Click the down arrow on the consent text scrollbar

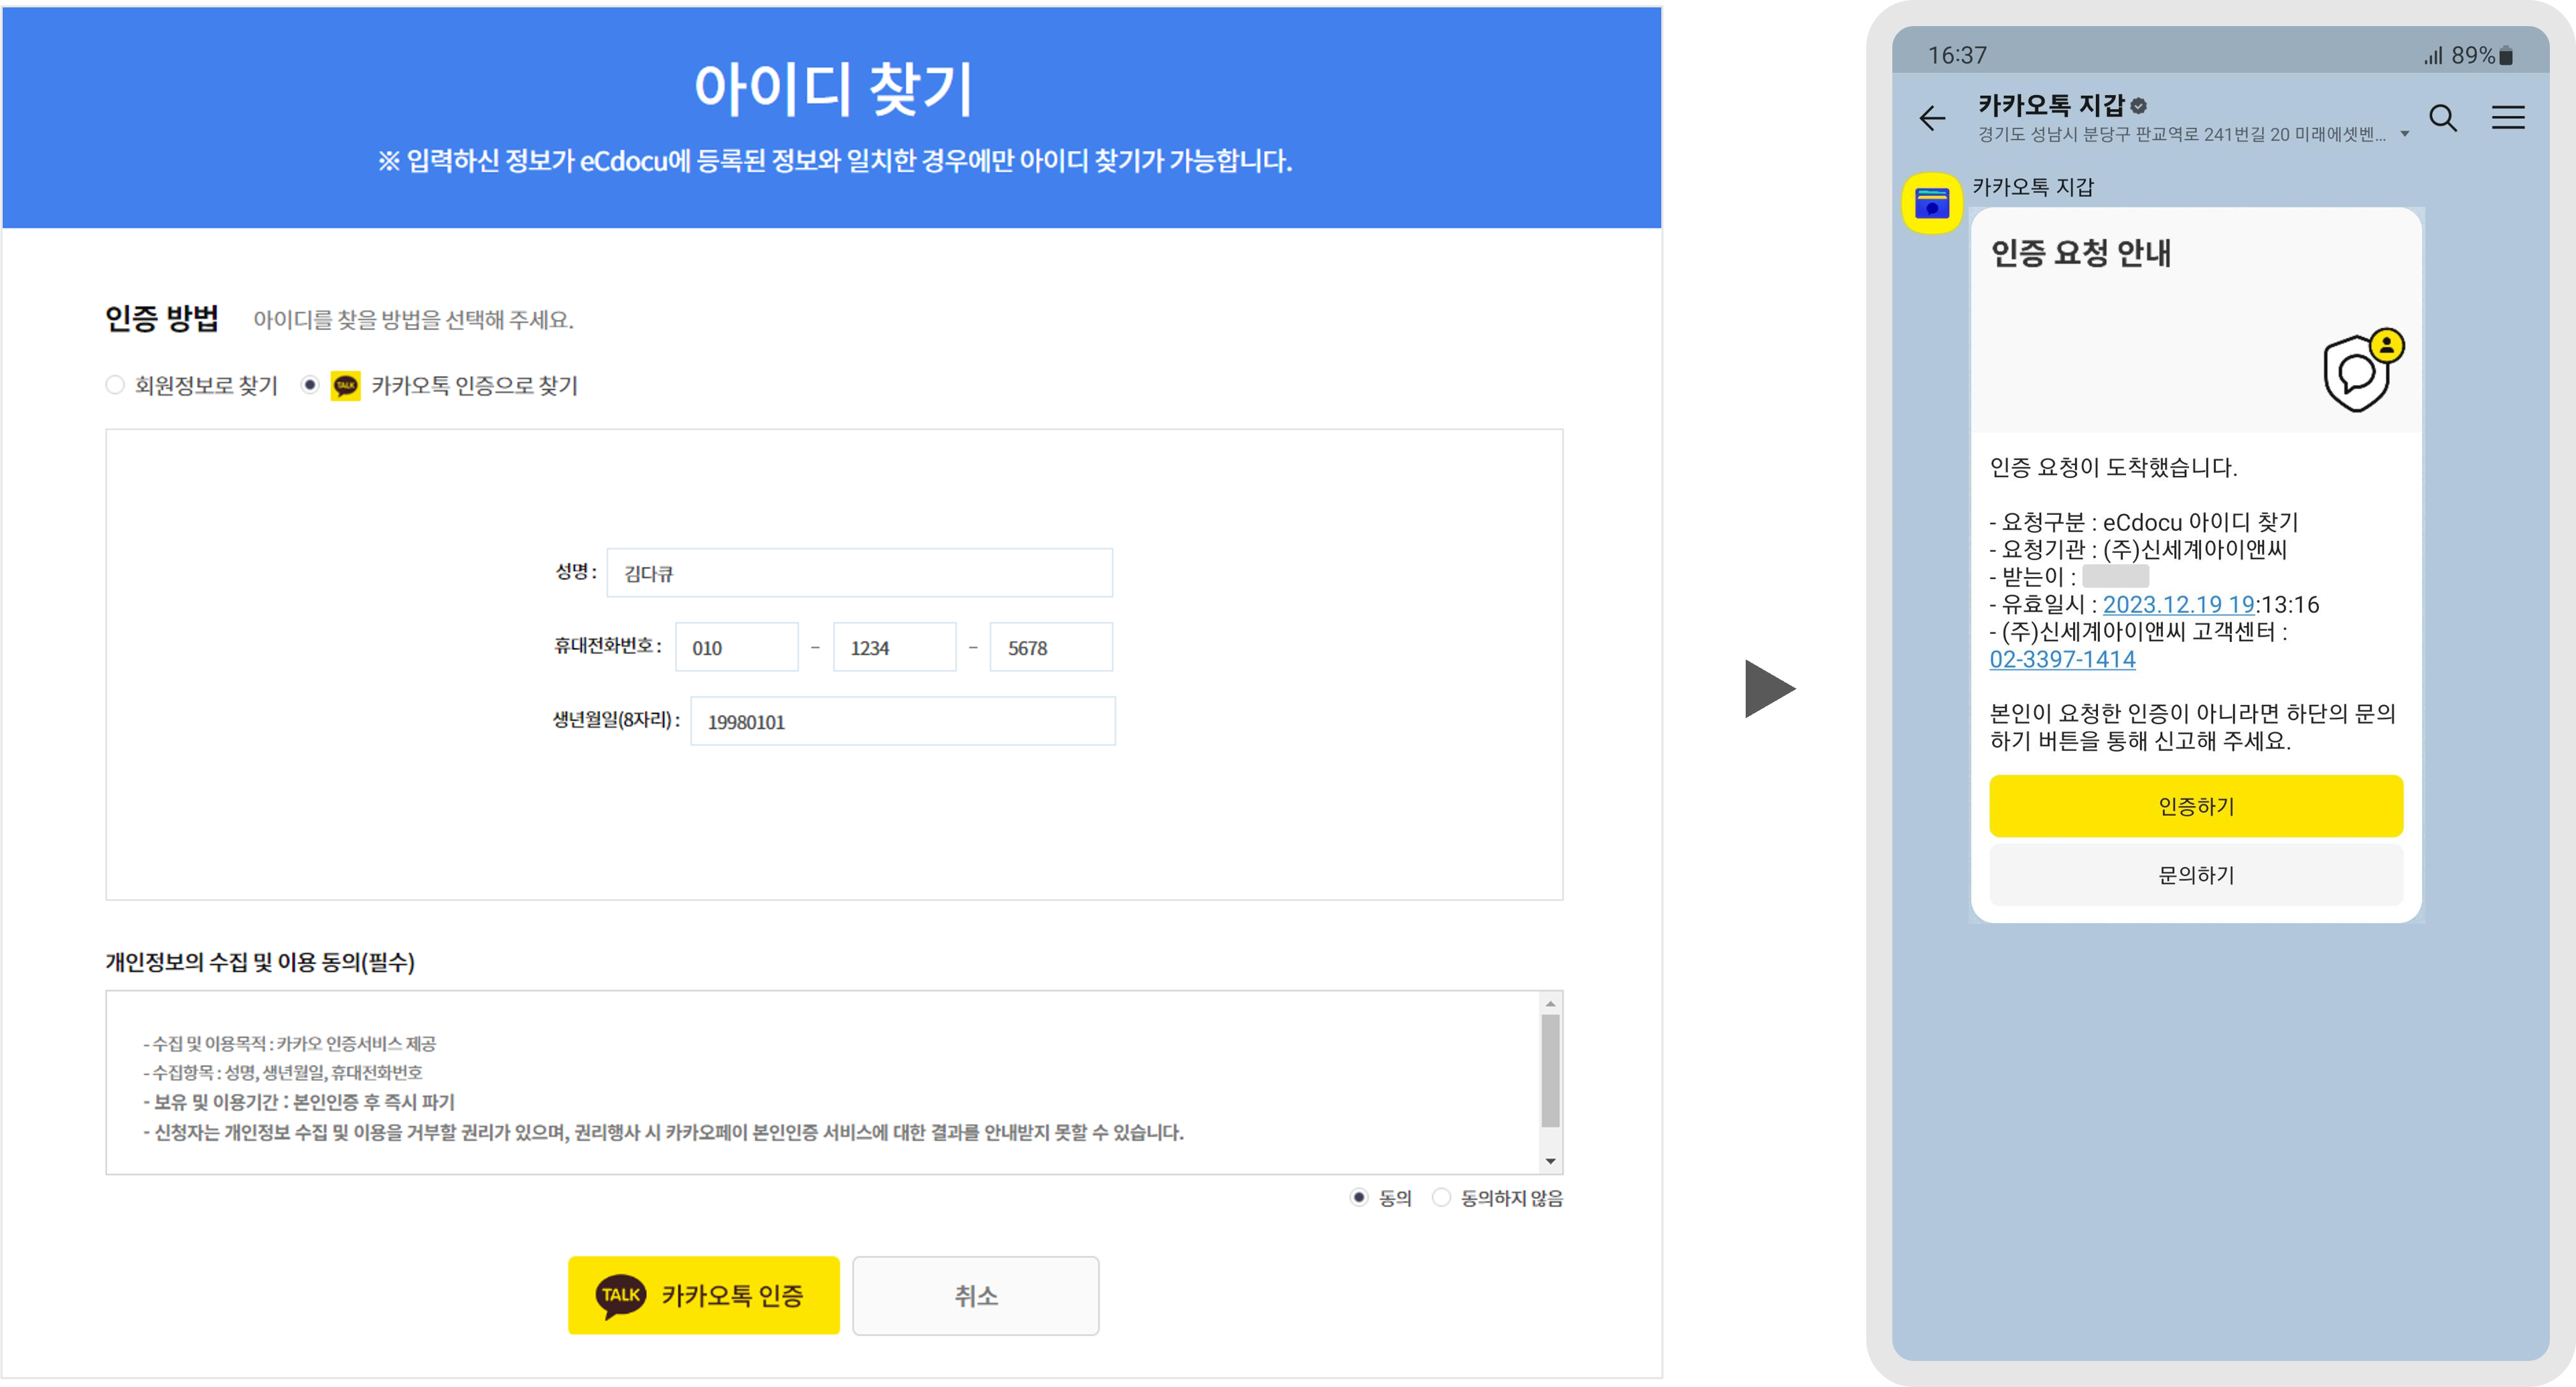(x=1550, y=1160)
